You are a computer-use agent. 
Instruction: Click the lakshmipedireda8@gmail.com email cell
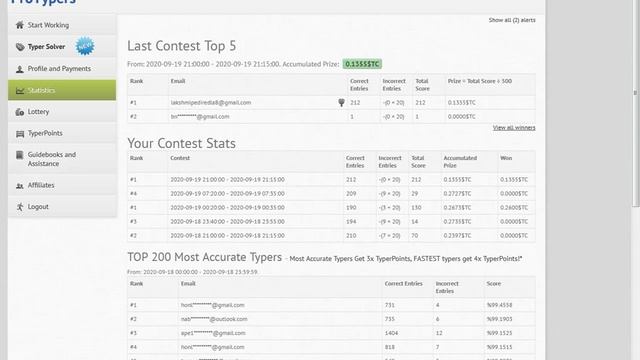point(211,103)
